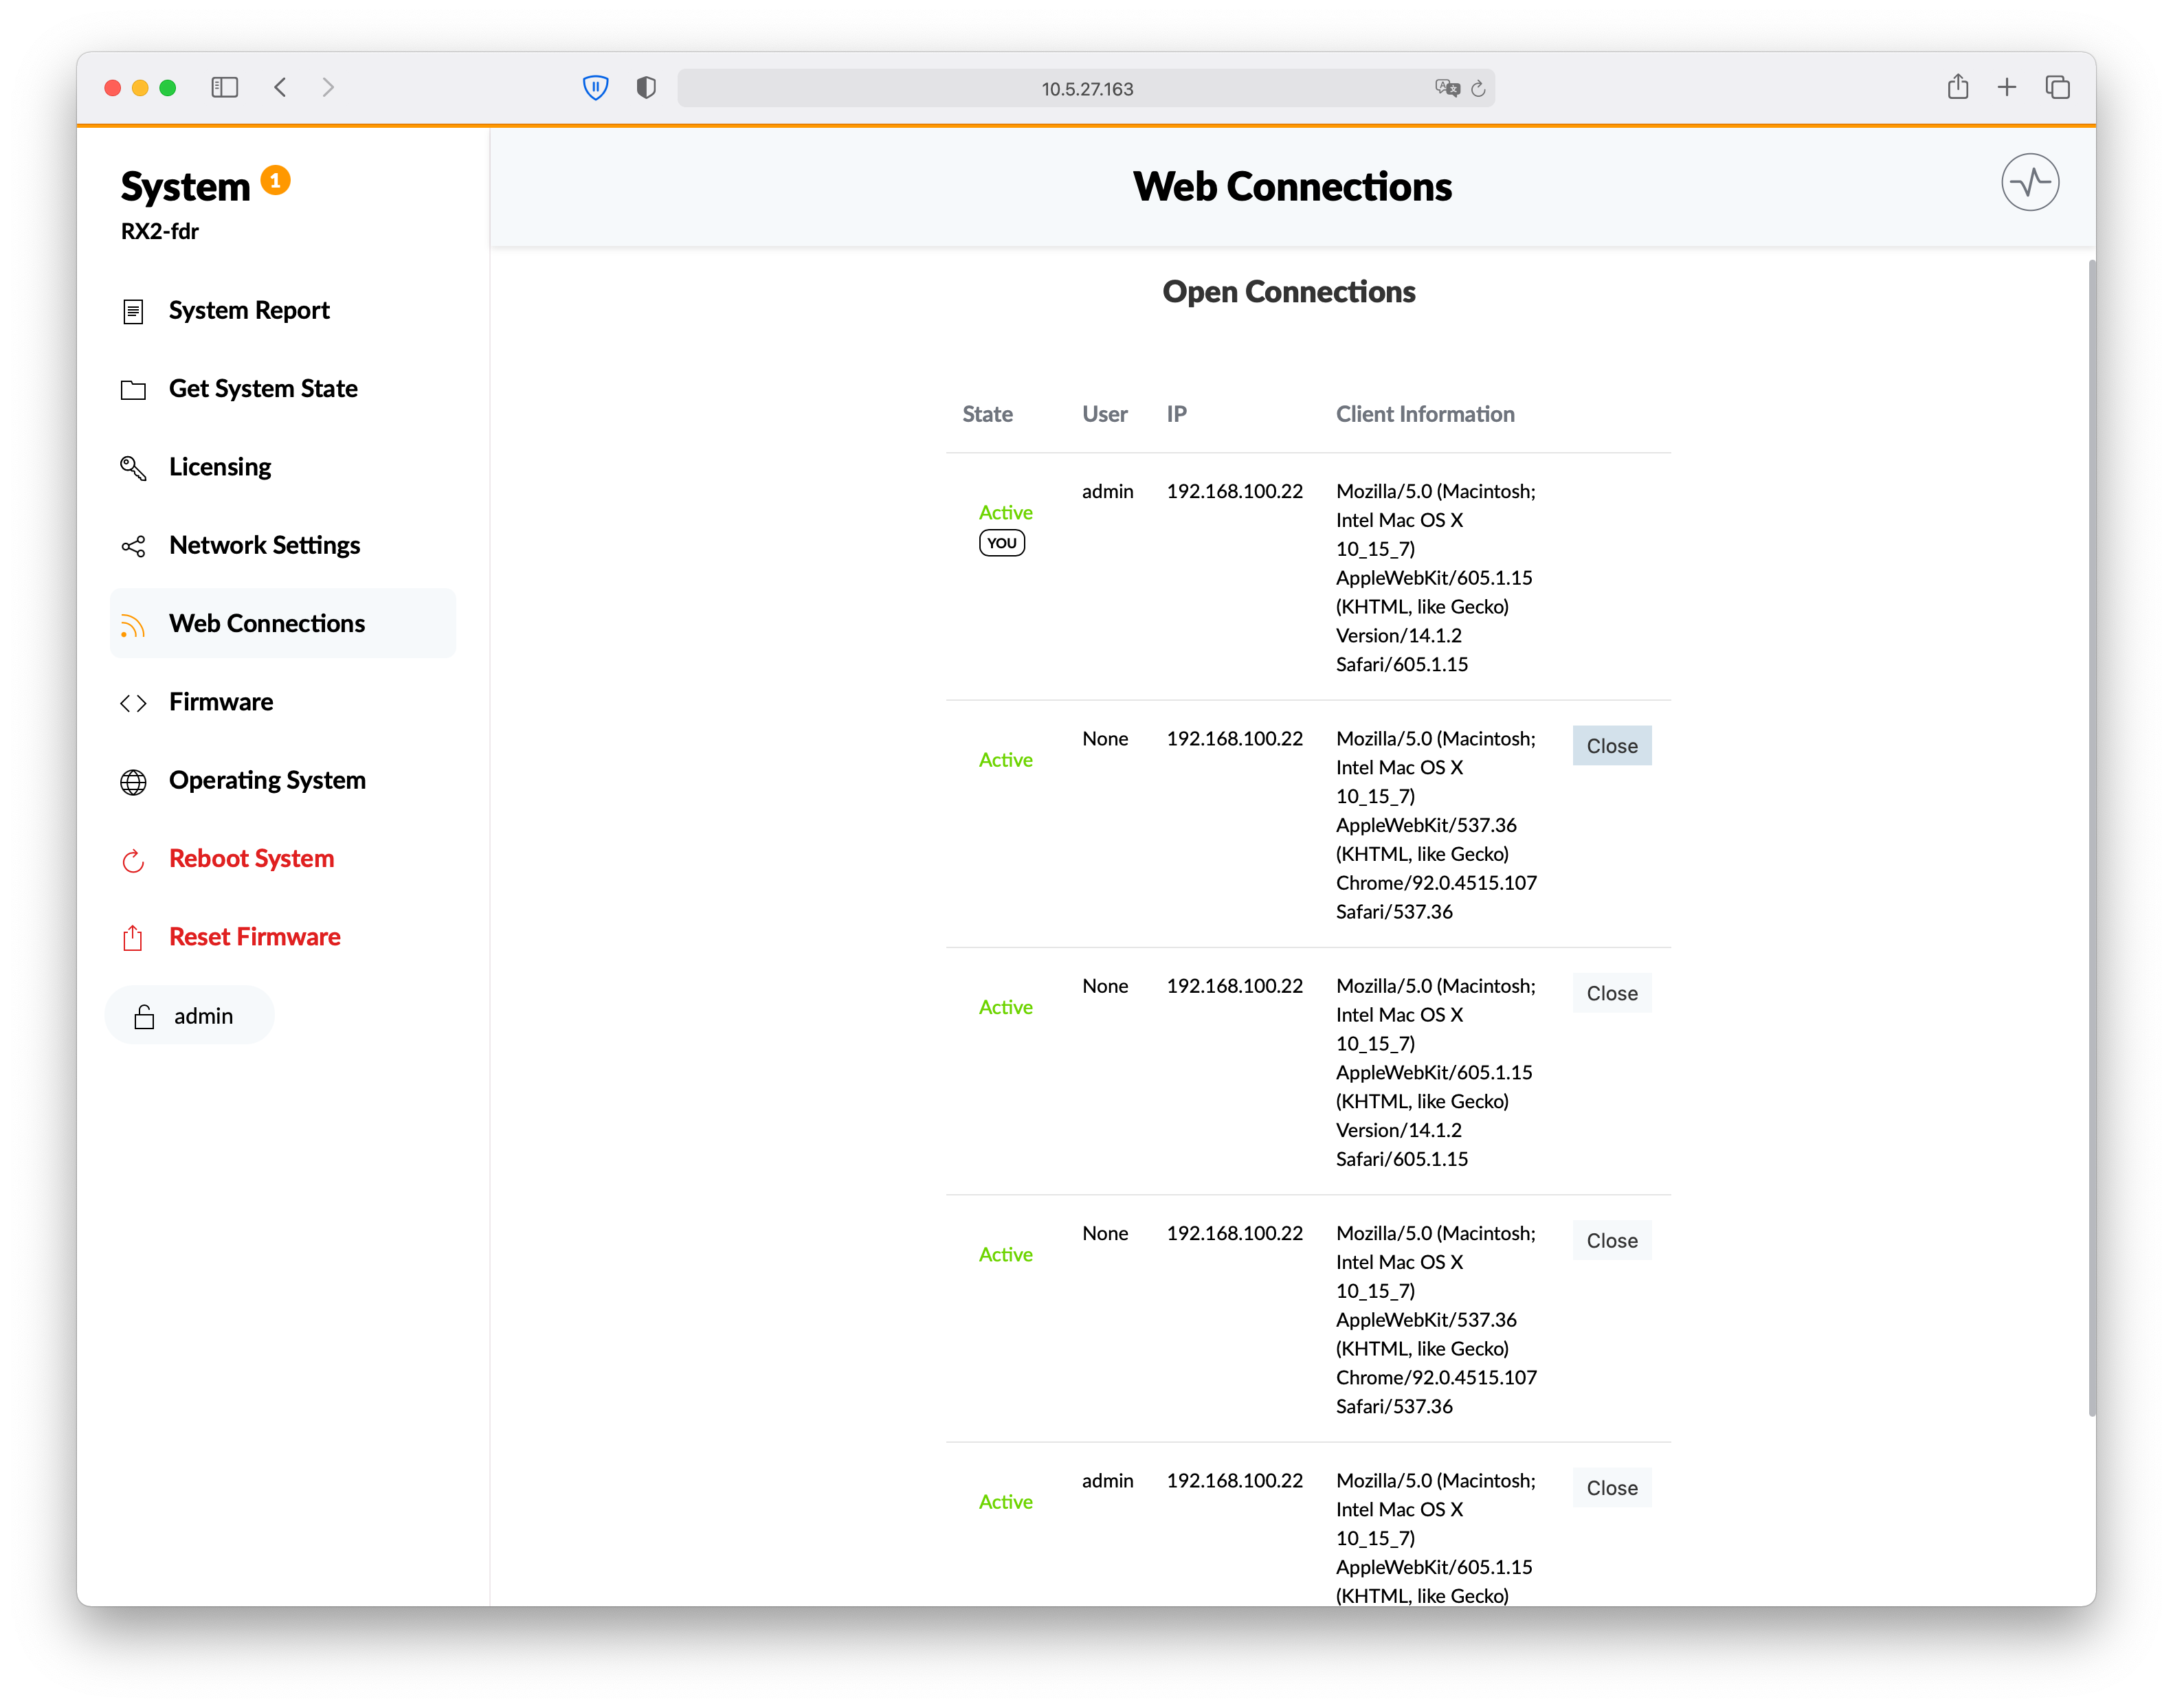The image size is (2173, 1708).
Task: Click the first row IP 192.168.100.22
Action: click(1234, 492)
